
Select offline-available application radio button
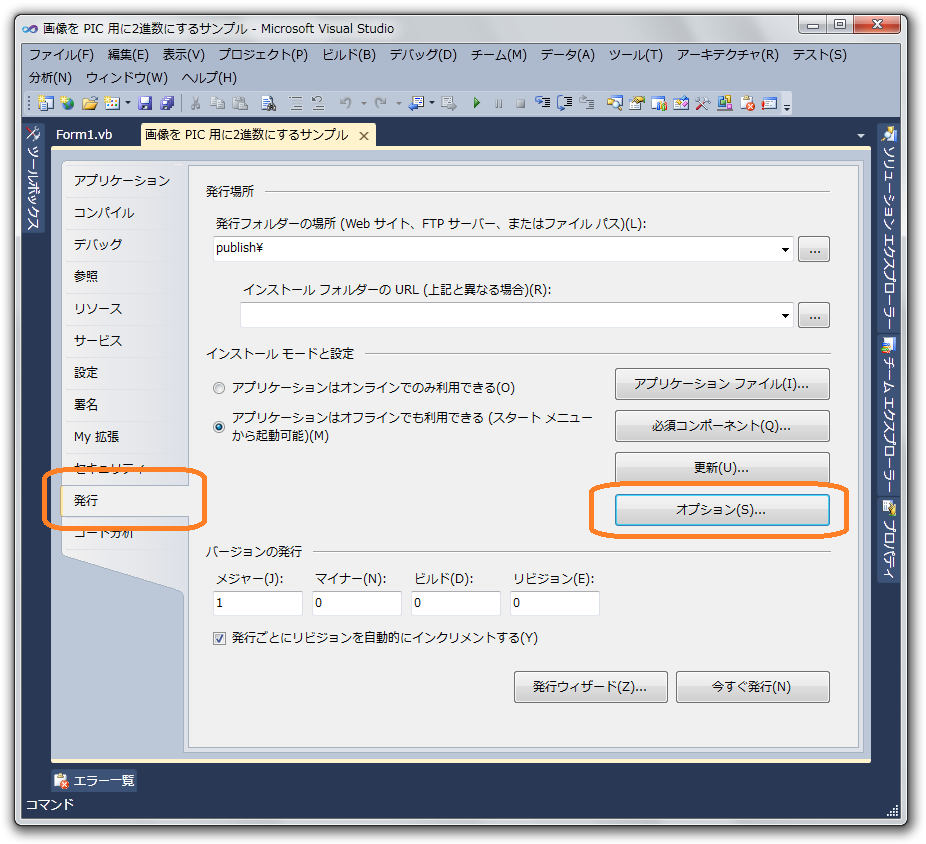219,426
